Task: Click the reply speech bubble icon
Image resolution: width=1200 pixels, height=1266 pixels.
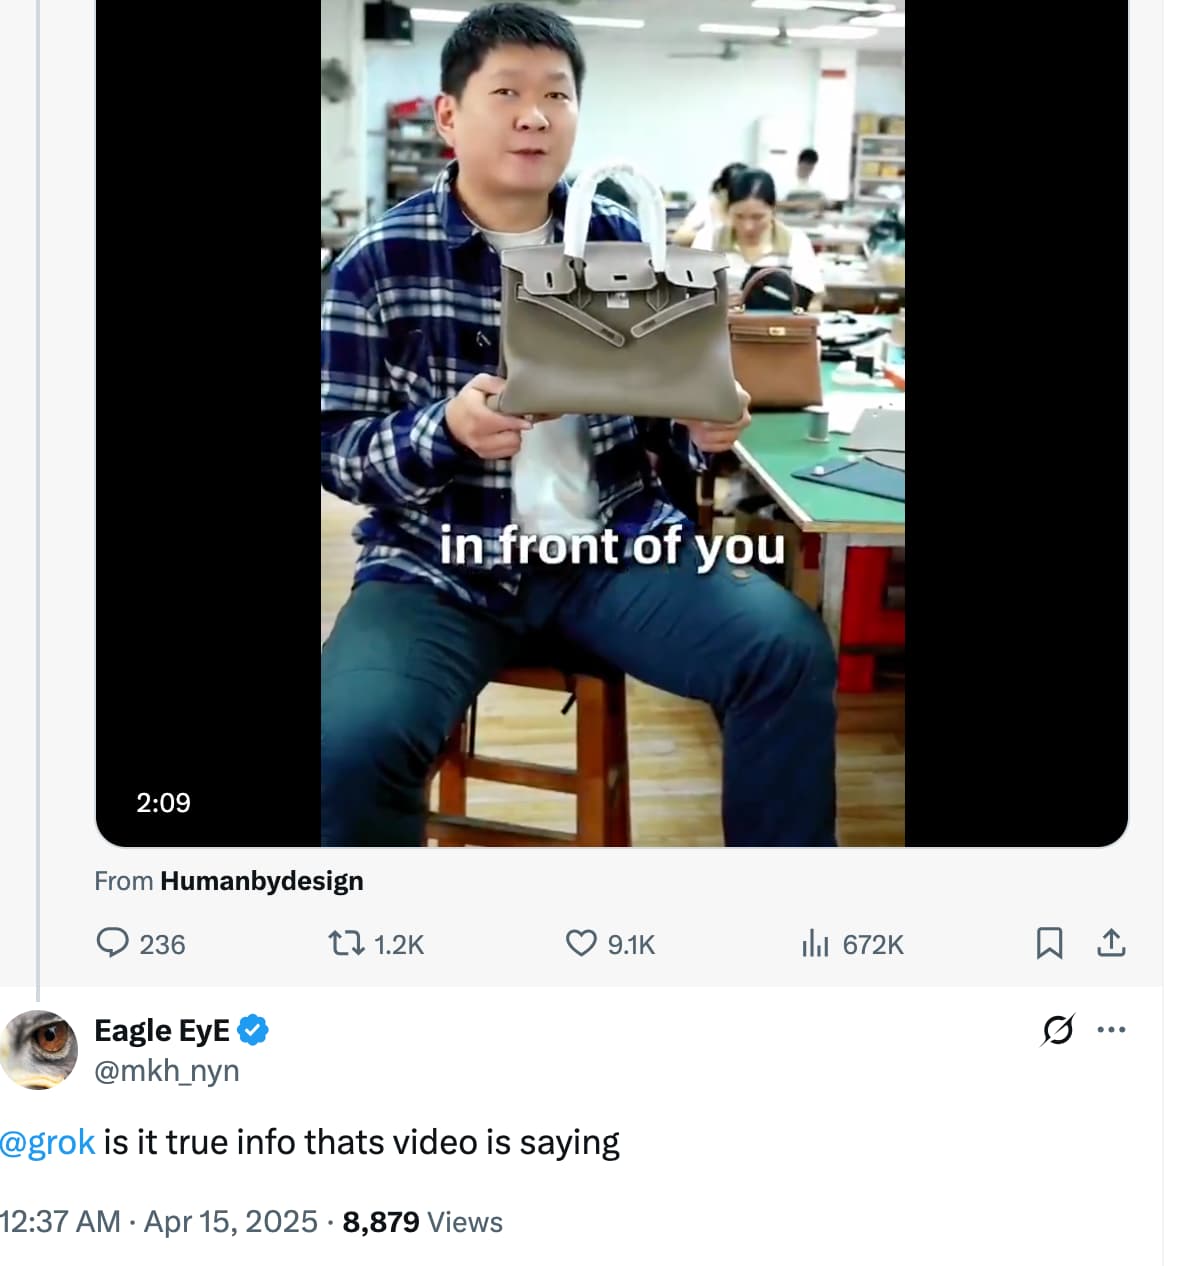Action: (112, 943)
